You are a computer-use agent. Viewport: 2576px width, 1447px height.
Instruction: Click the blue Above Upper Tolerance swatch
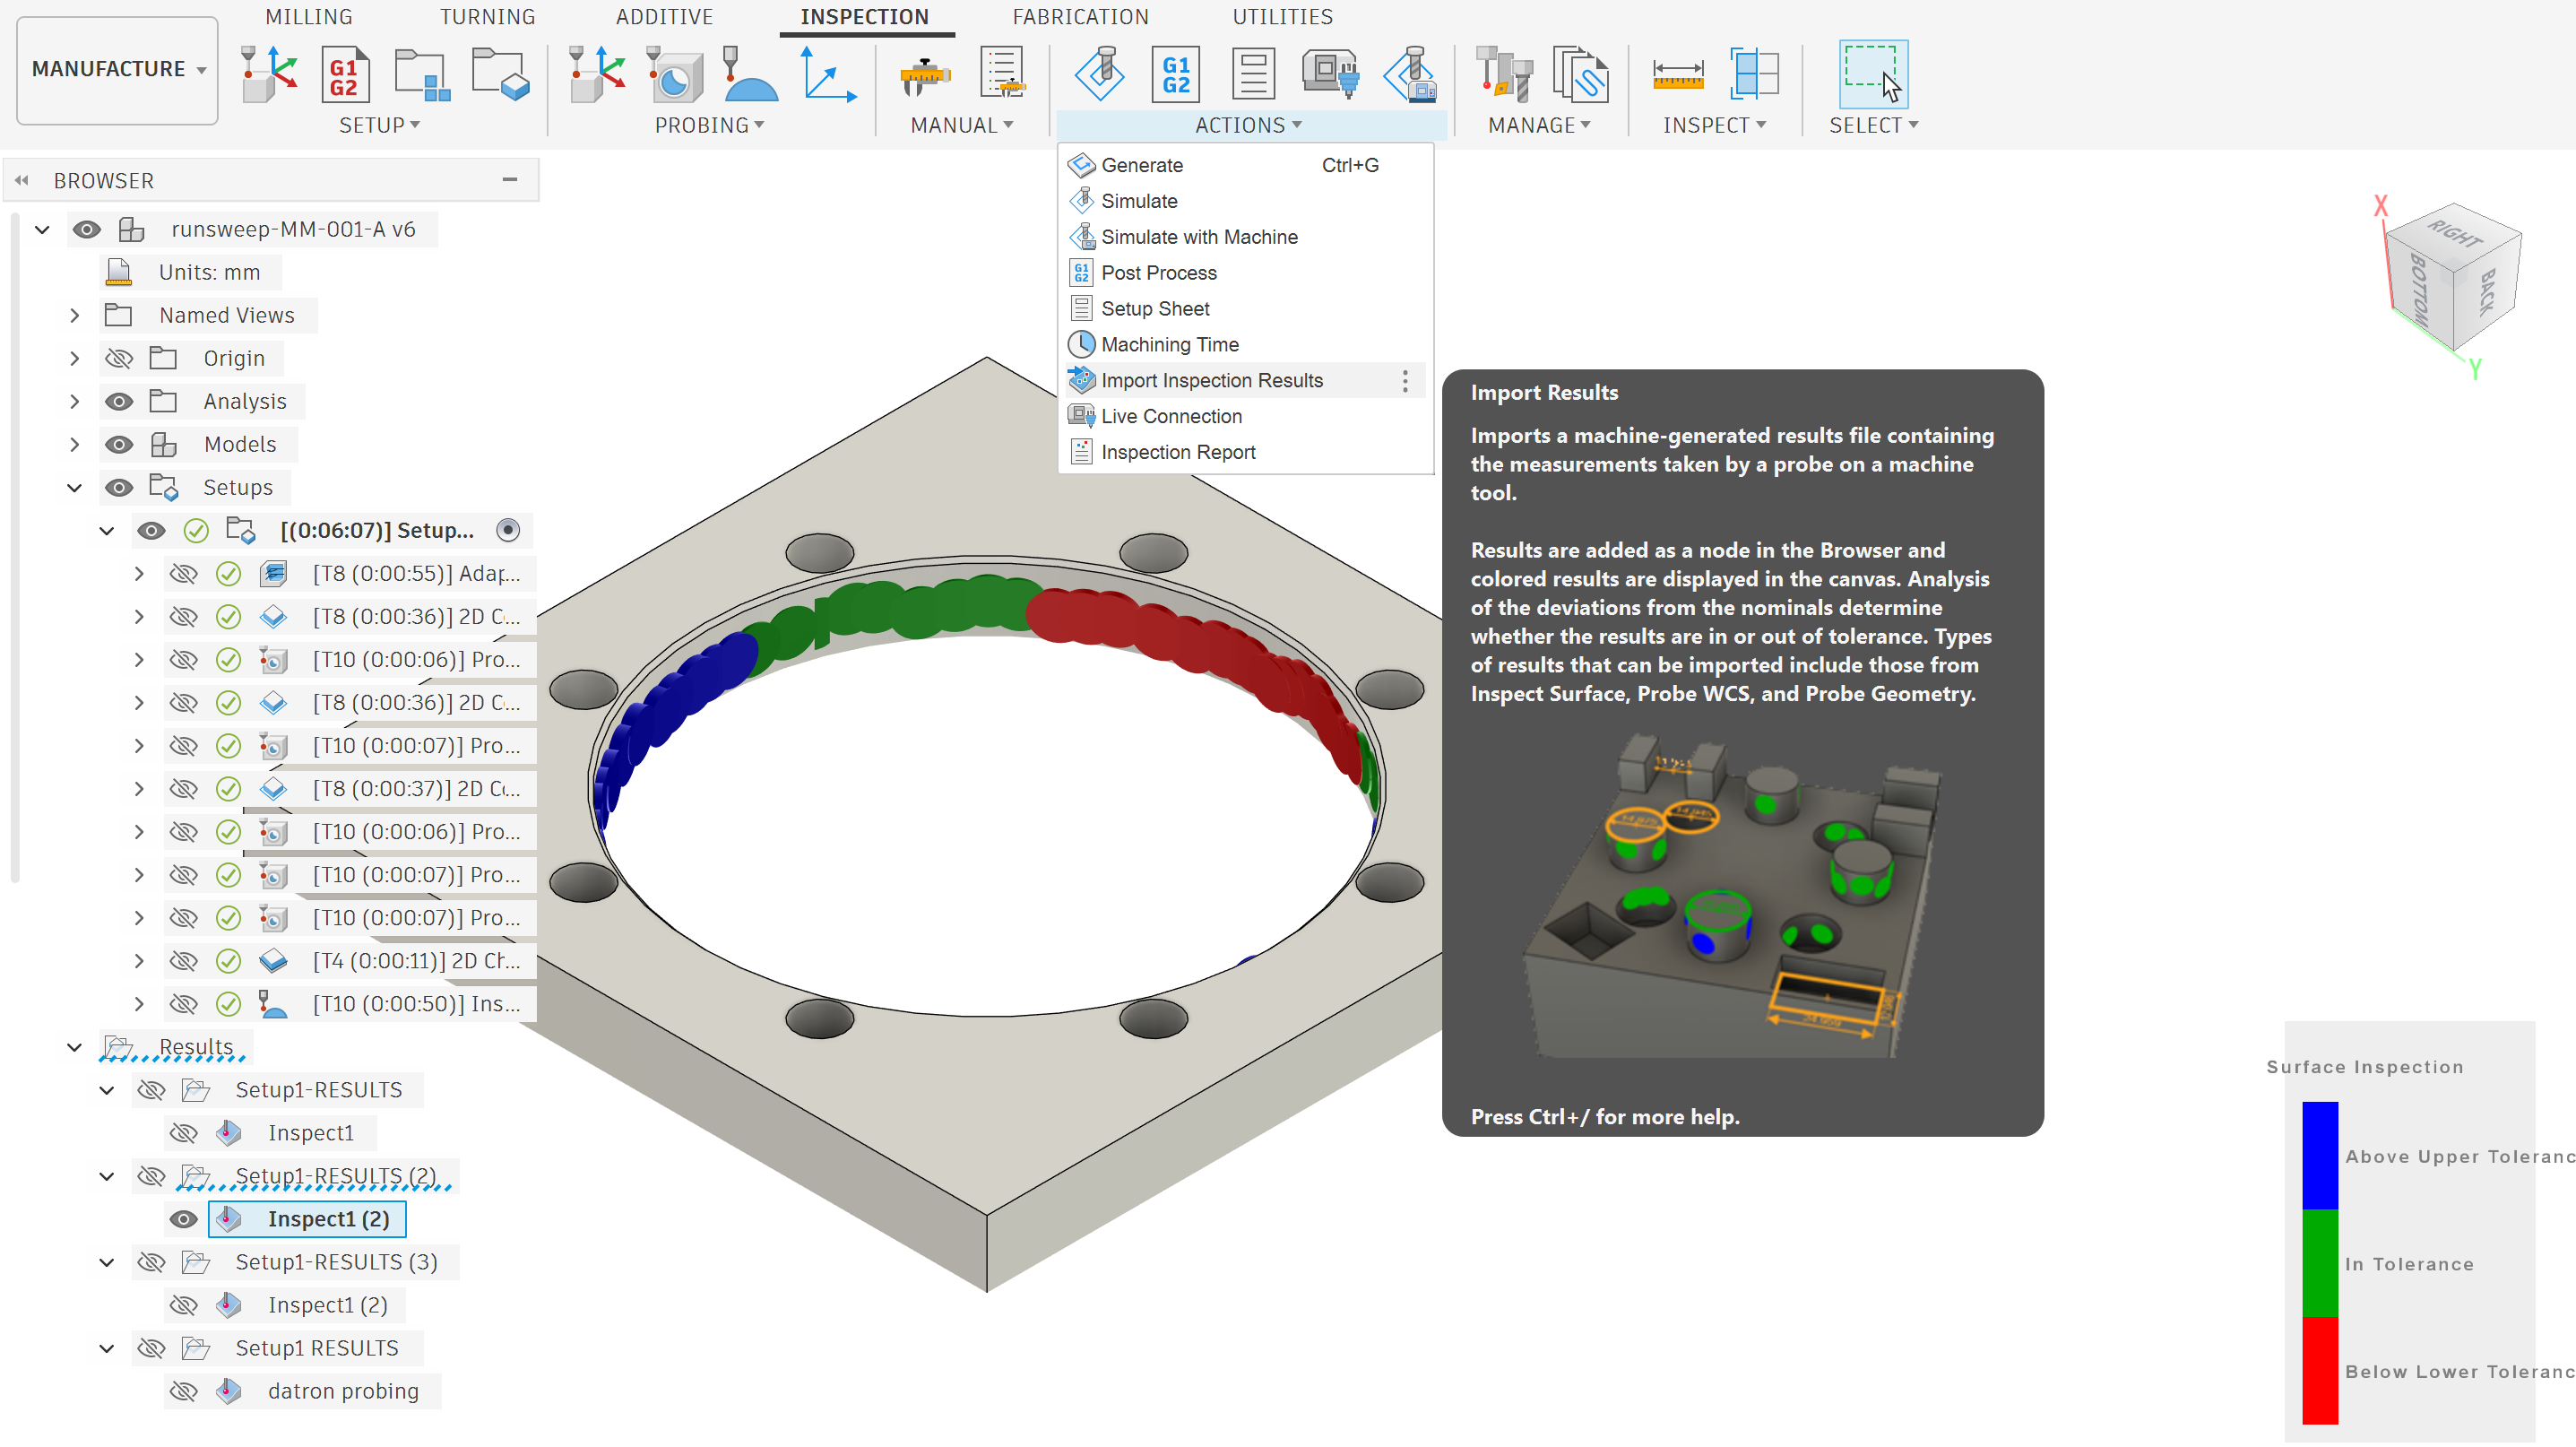point(2320,1155)
